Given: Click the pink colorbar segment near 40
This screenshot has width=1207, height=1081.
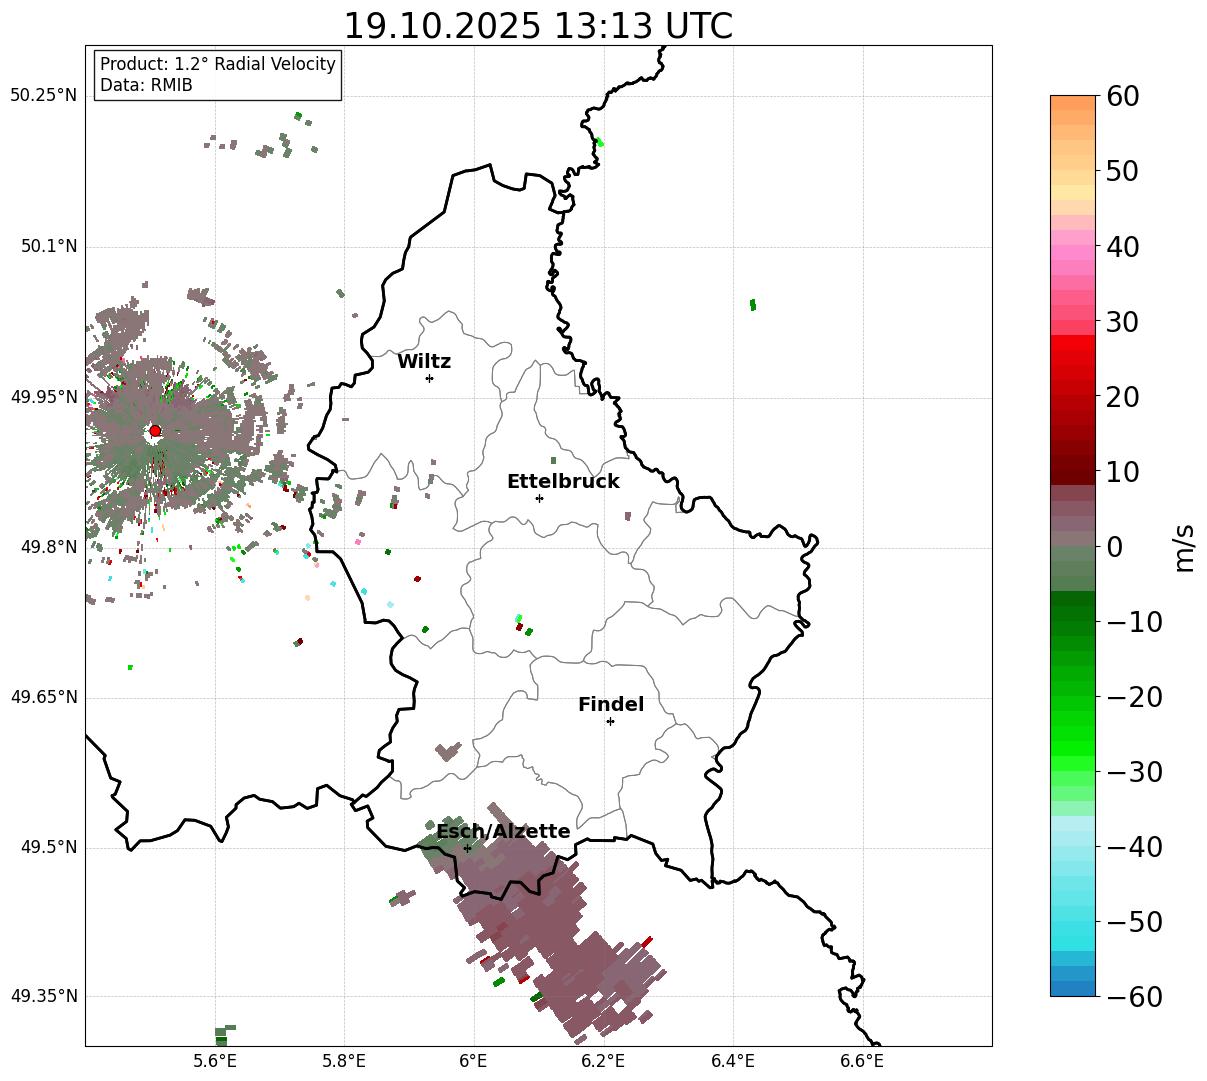Looking at the screenshot, I should 1073,253.
